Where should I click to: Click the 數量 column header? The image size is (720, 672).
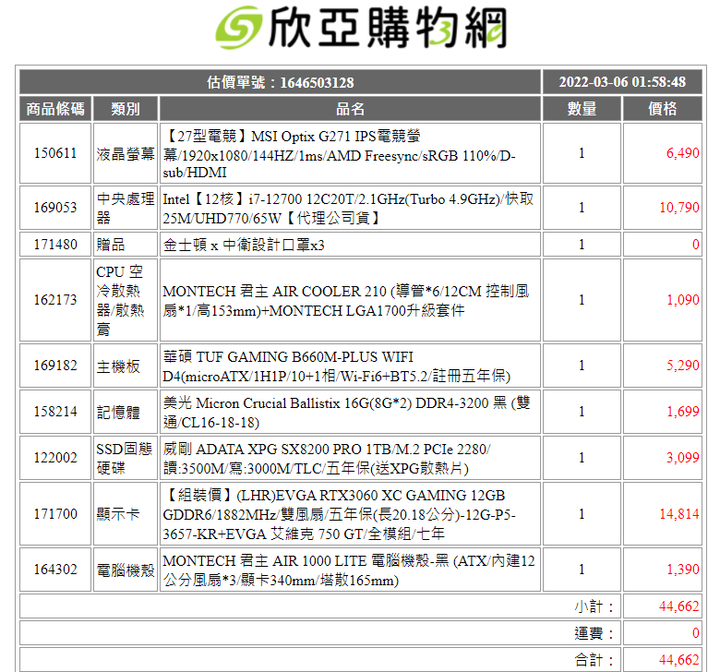(582, 109)
